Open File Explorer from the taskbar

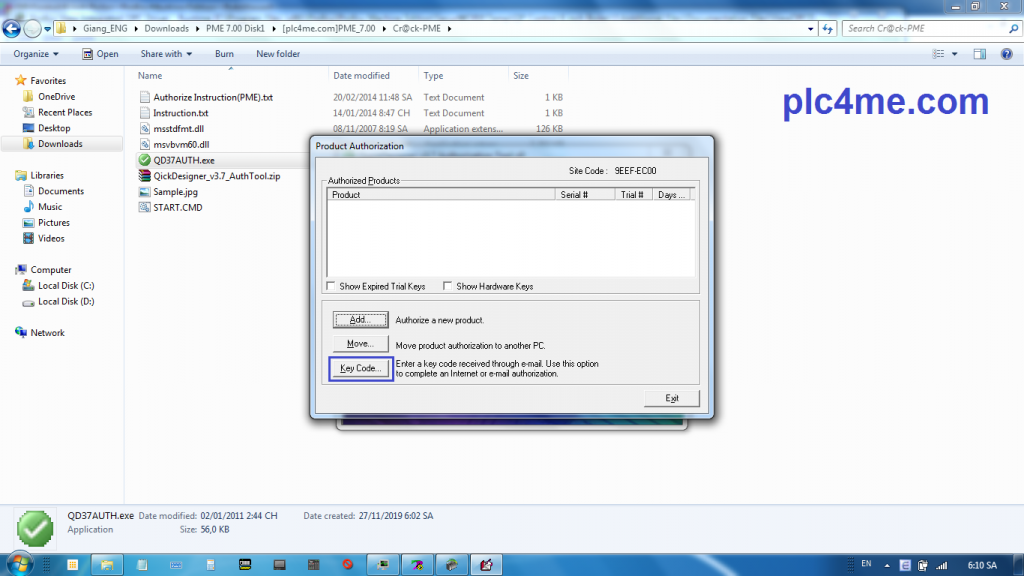107,564
